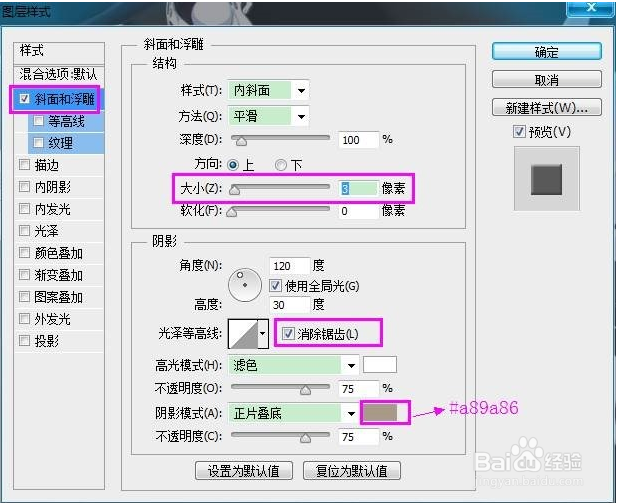Click the 深度(D) slider handle

[241, 141]
